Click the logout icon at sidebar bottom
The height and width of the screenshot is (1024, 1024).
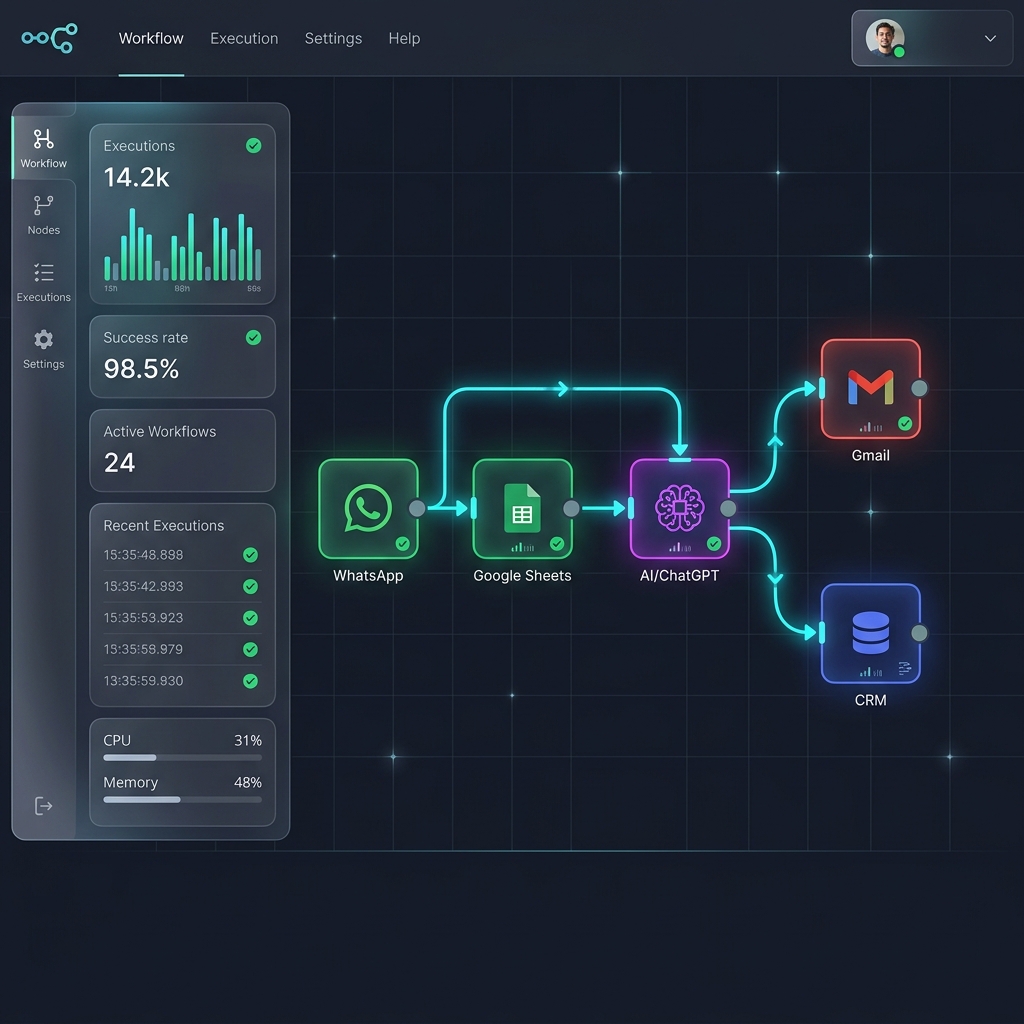[43, 806]
